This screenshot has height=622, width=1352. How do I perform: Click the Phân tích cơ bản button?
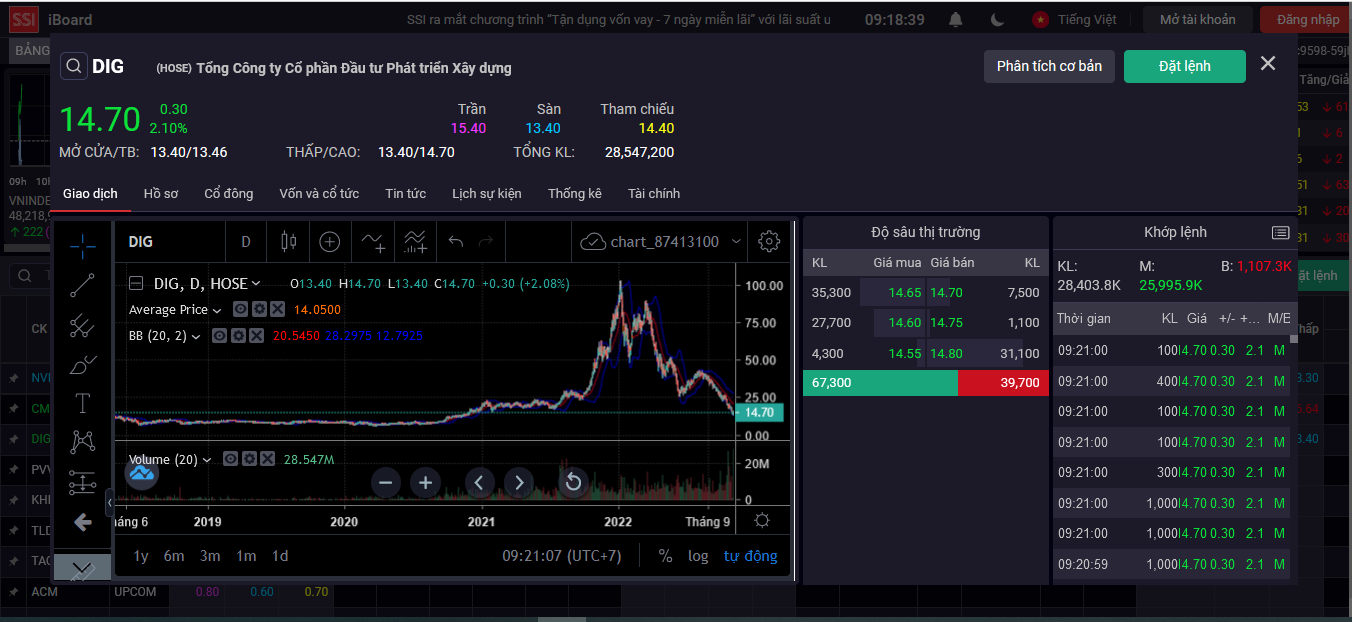tap(1049, 66)
